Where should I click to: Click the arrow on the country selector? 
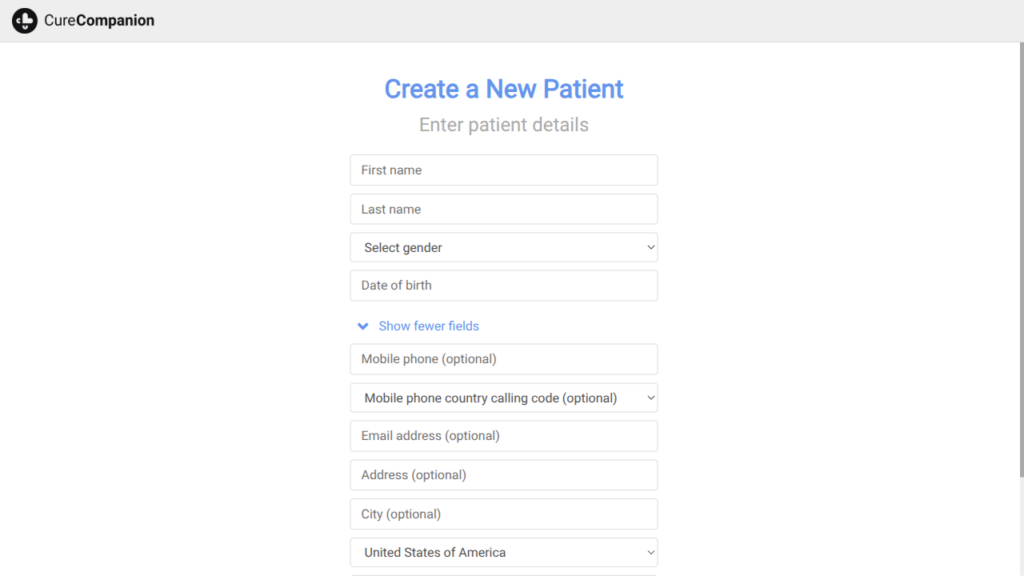point(650,552)
